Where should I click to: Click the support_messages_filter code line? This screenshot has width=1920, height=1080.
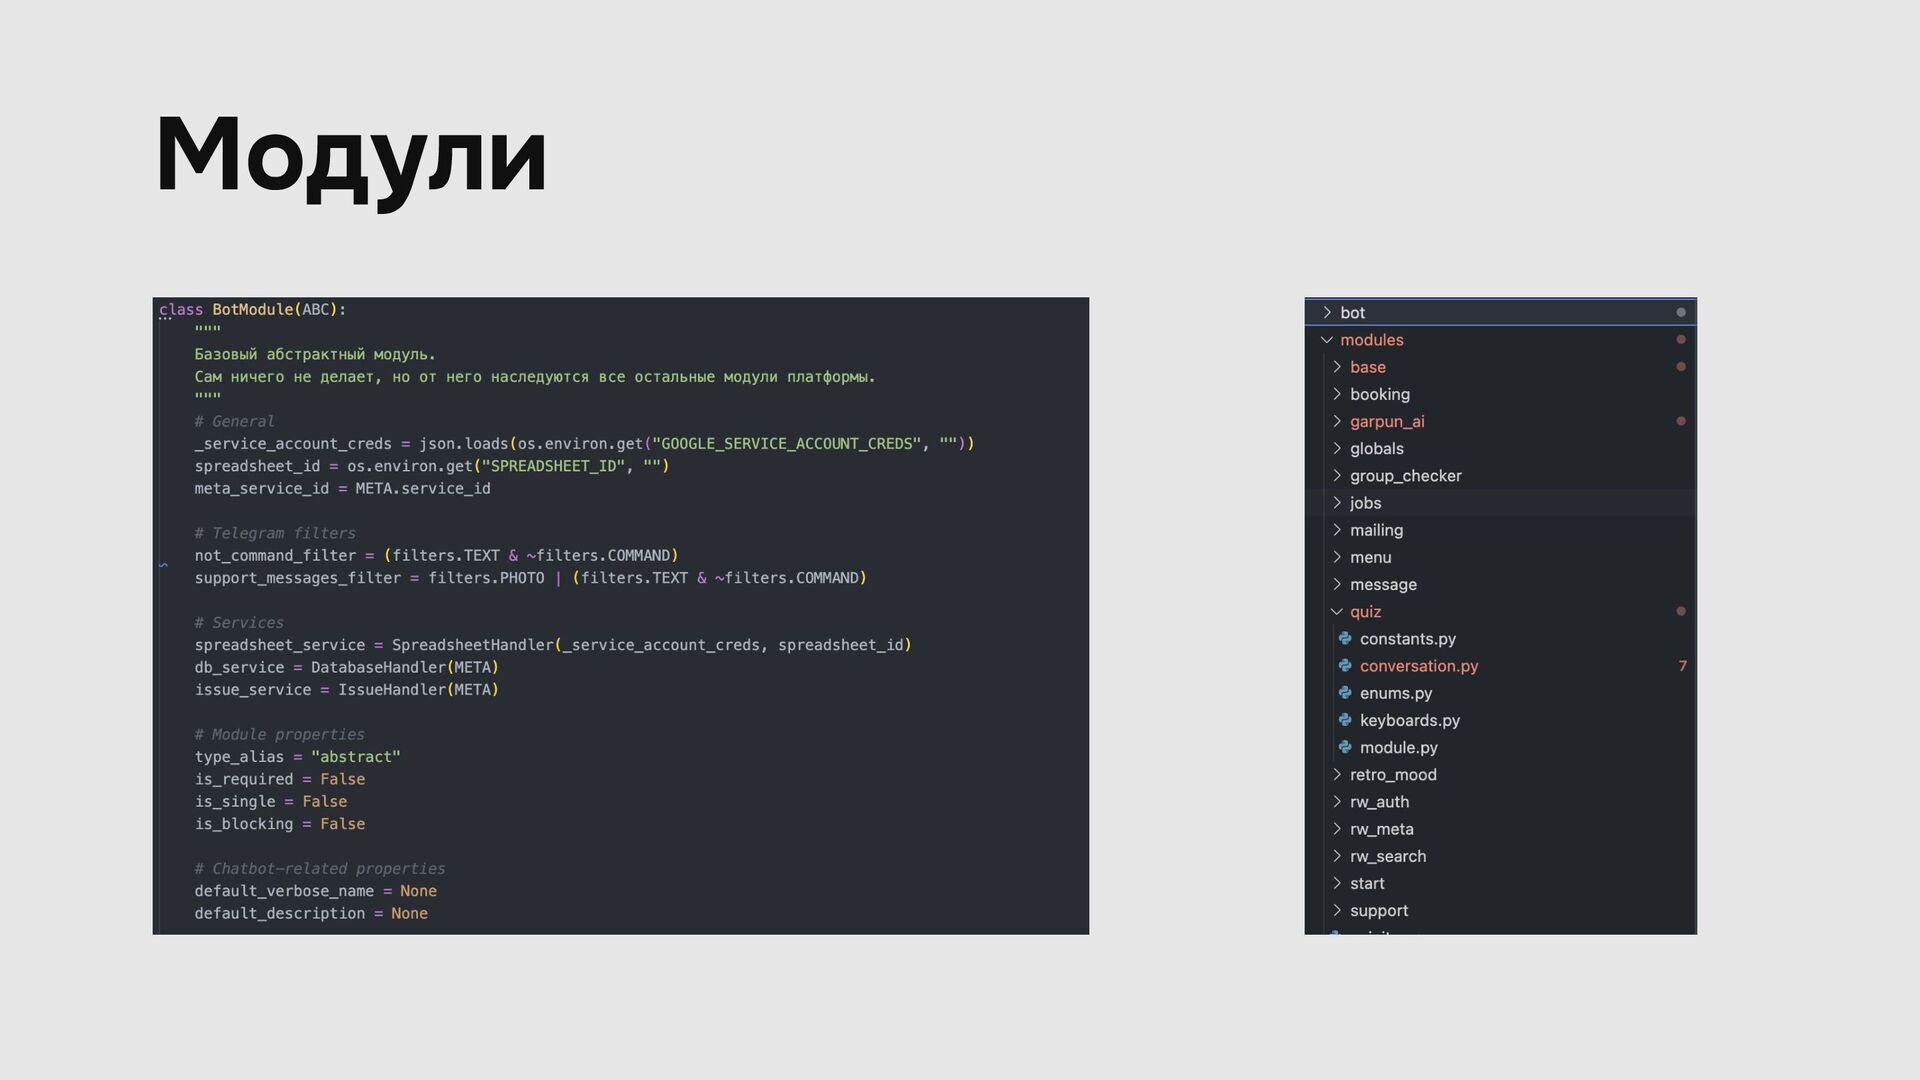[x=530, y=578]
